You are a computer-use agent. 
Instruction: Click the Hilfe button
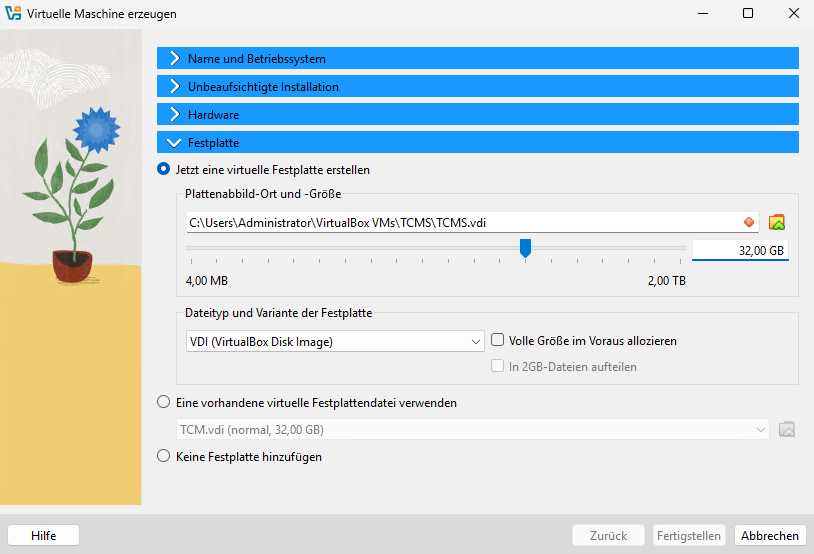point(43,535)
